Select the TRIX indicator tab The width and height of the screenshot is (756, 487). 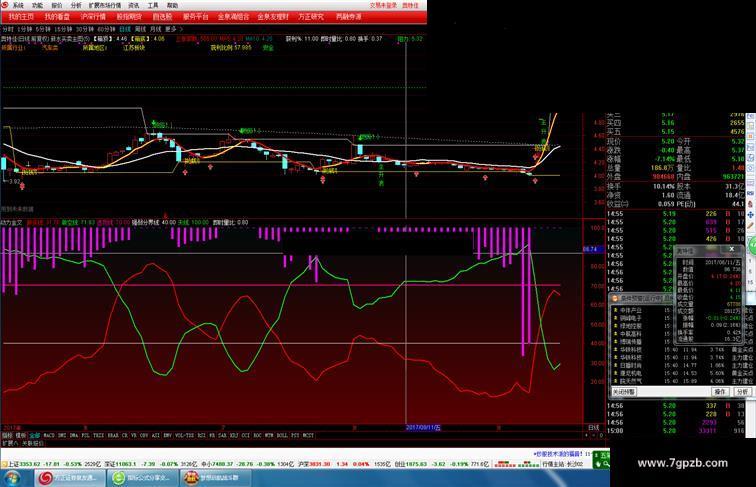[98, 435]
